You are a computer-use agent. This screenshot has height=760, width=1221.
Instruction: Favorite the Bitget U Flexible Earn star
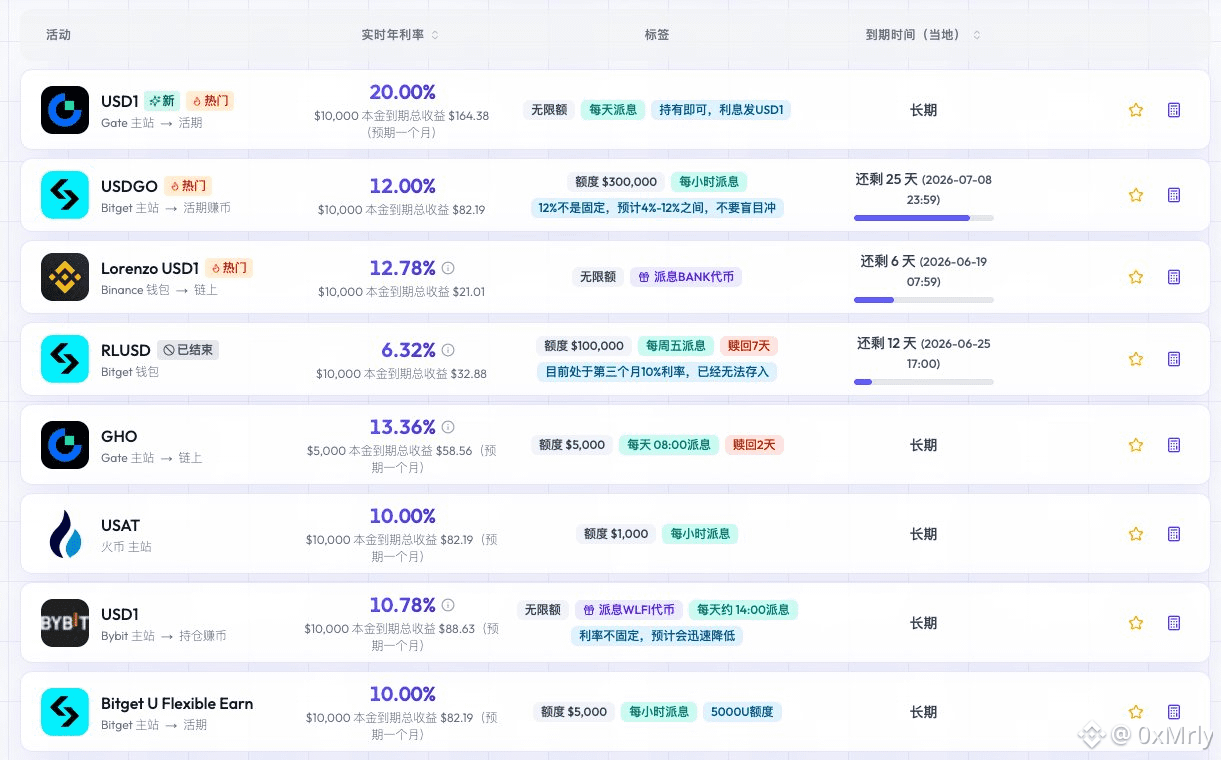pos(1135,712)
